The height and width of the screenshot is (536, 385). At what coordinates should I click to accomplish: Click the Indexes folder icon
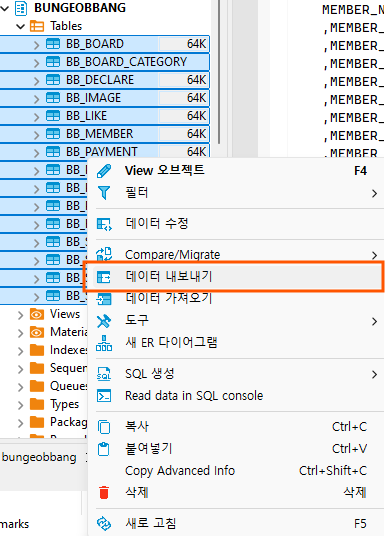pyautogui.click(x=37, y=350)
